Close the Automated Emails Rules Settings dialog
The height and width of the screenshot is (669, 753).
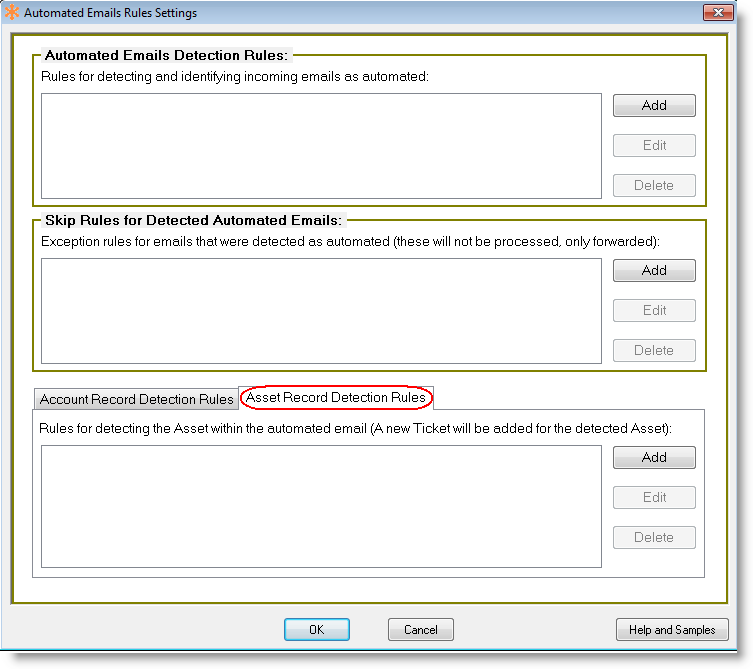(716, 13)
